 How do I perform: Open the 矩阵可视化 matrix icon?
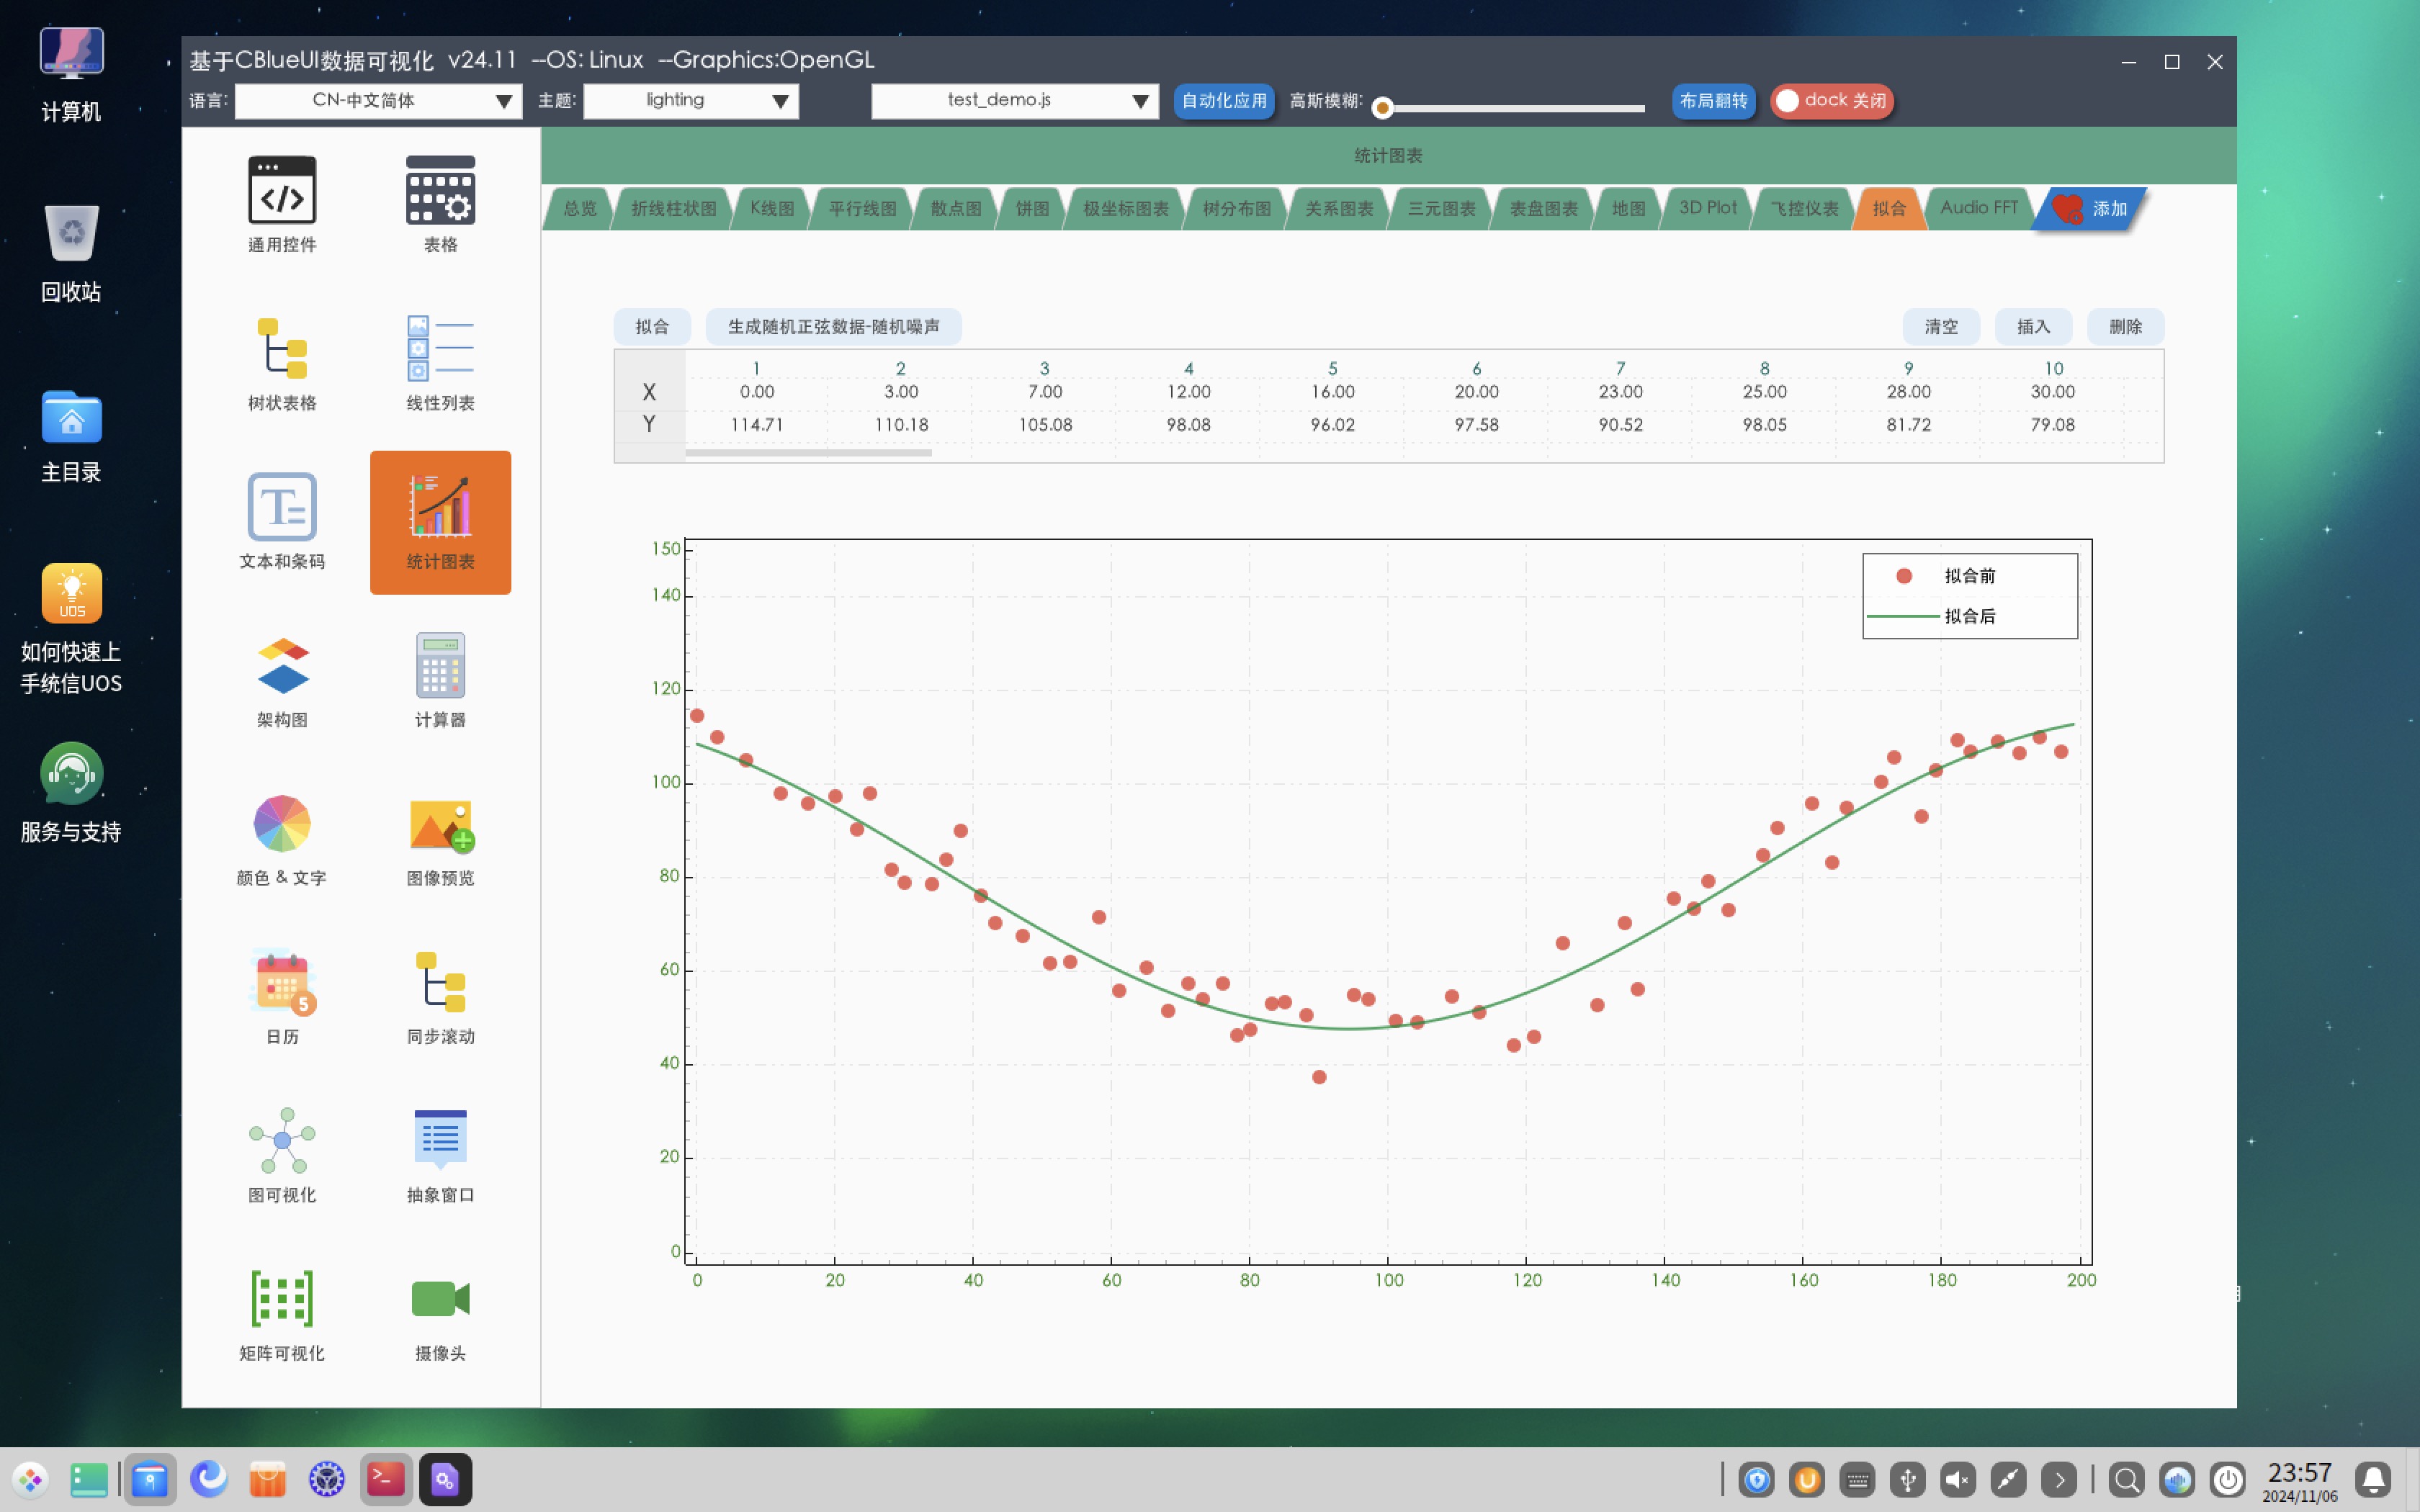(281, 1299)
